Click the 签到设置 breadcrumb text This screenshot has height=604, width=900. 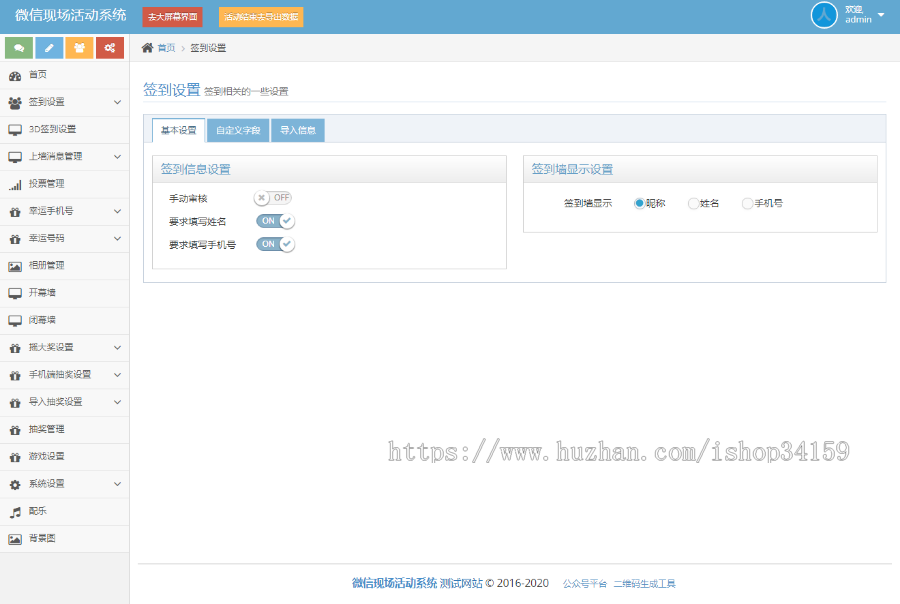coord(208,48)
